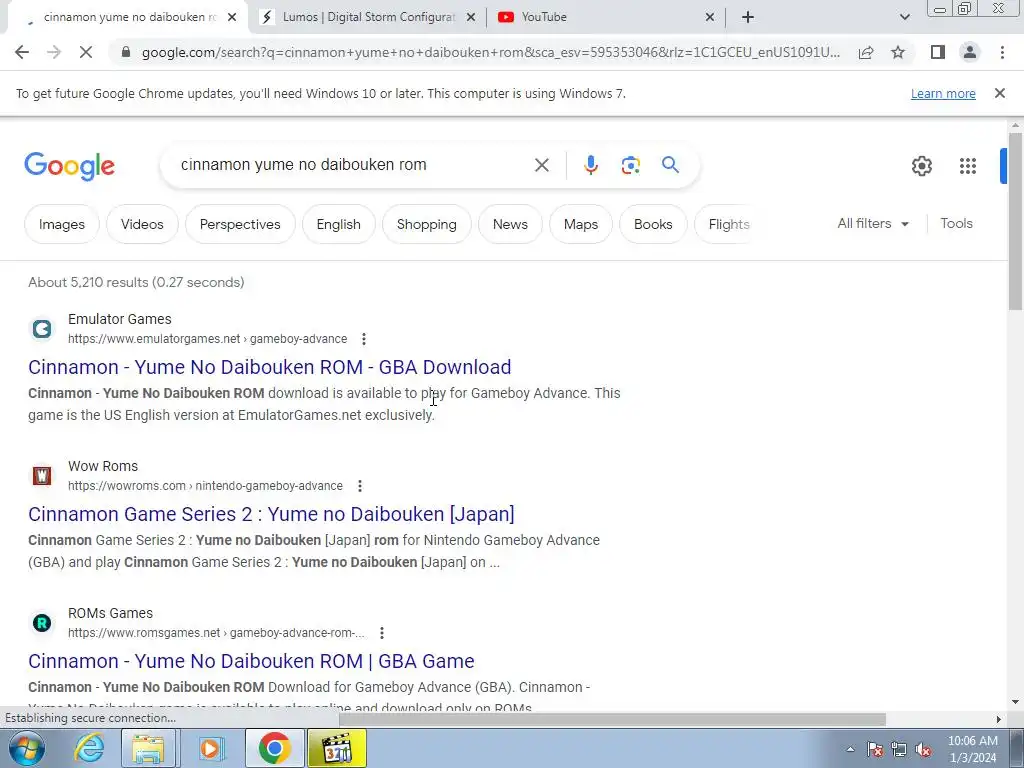Click the emulatorgames.net URL breadcrumb
Viewport: 1024px width, 768px height.
click(207, 339)
